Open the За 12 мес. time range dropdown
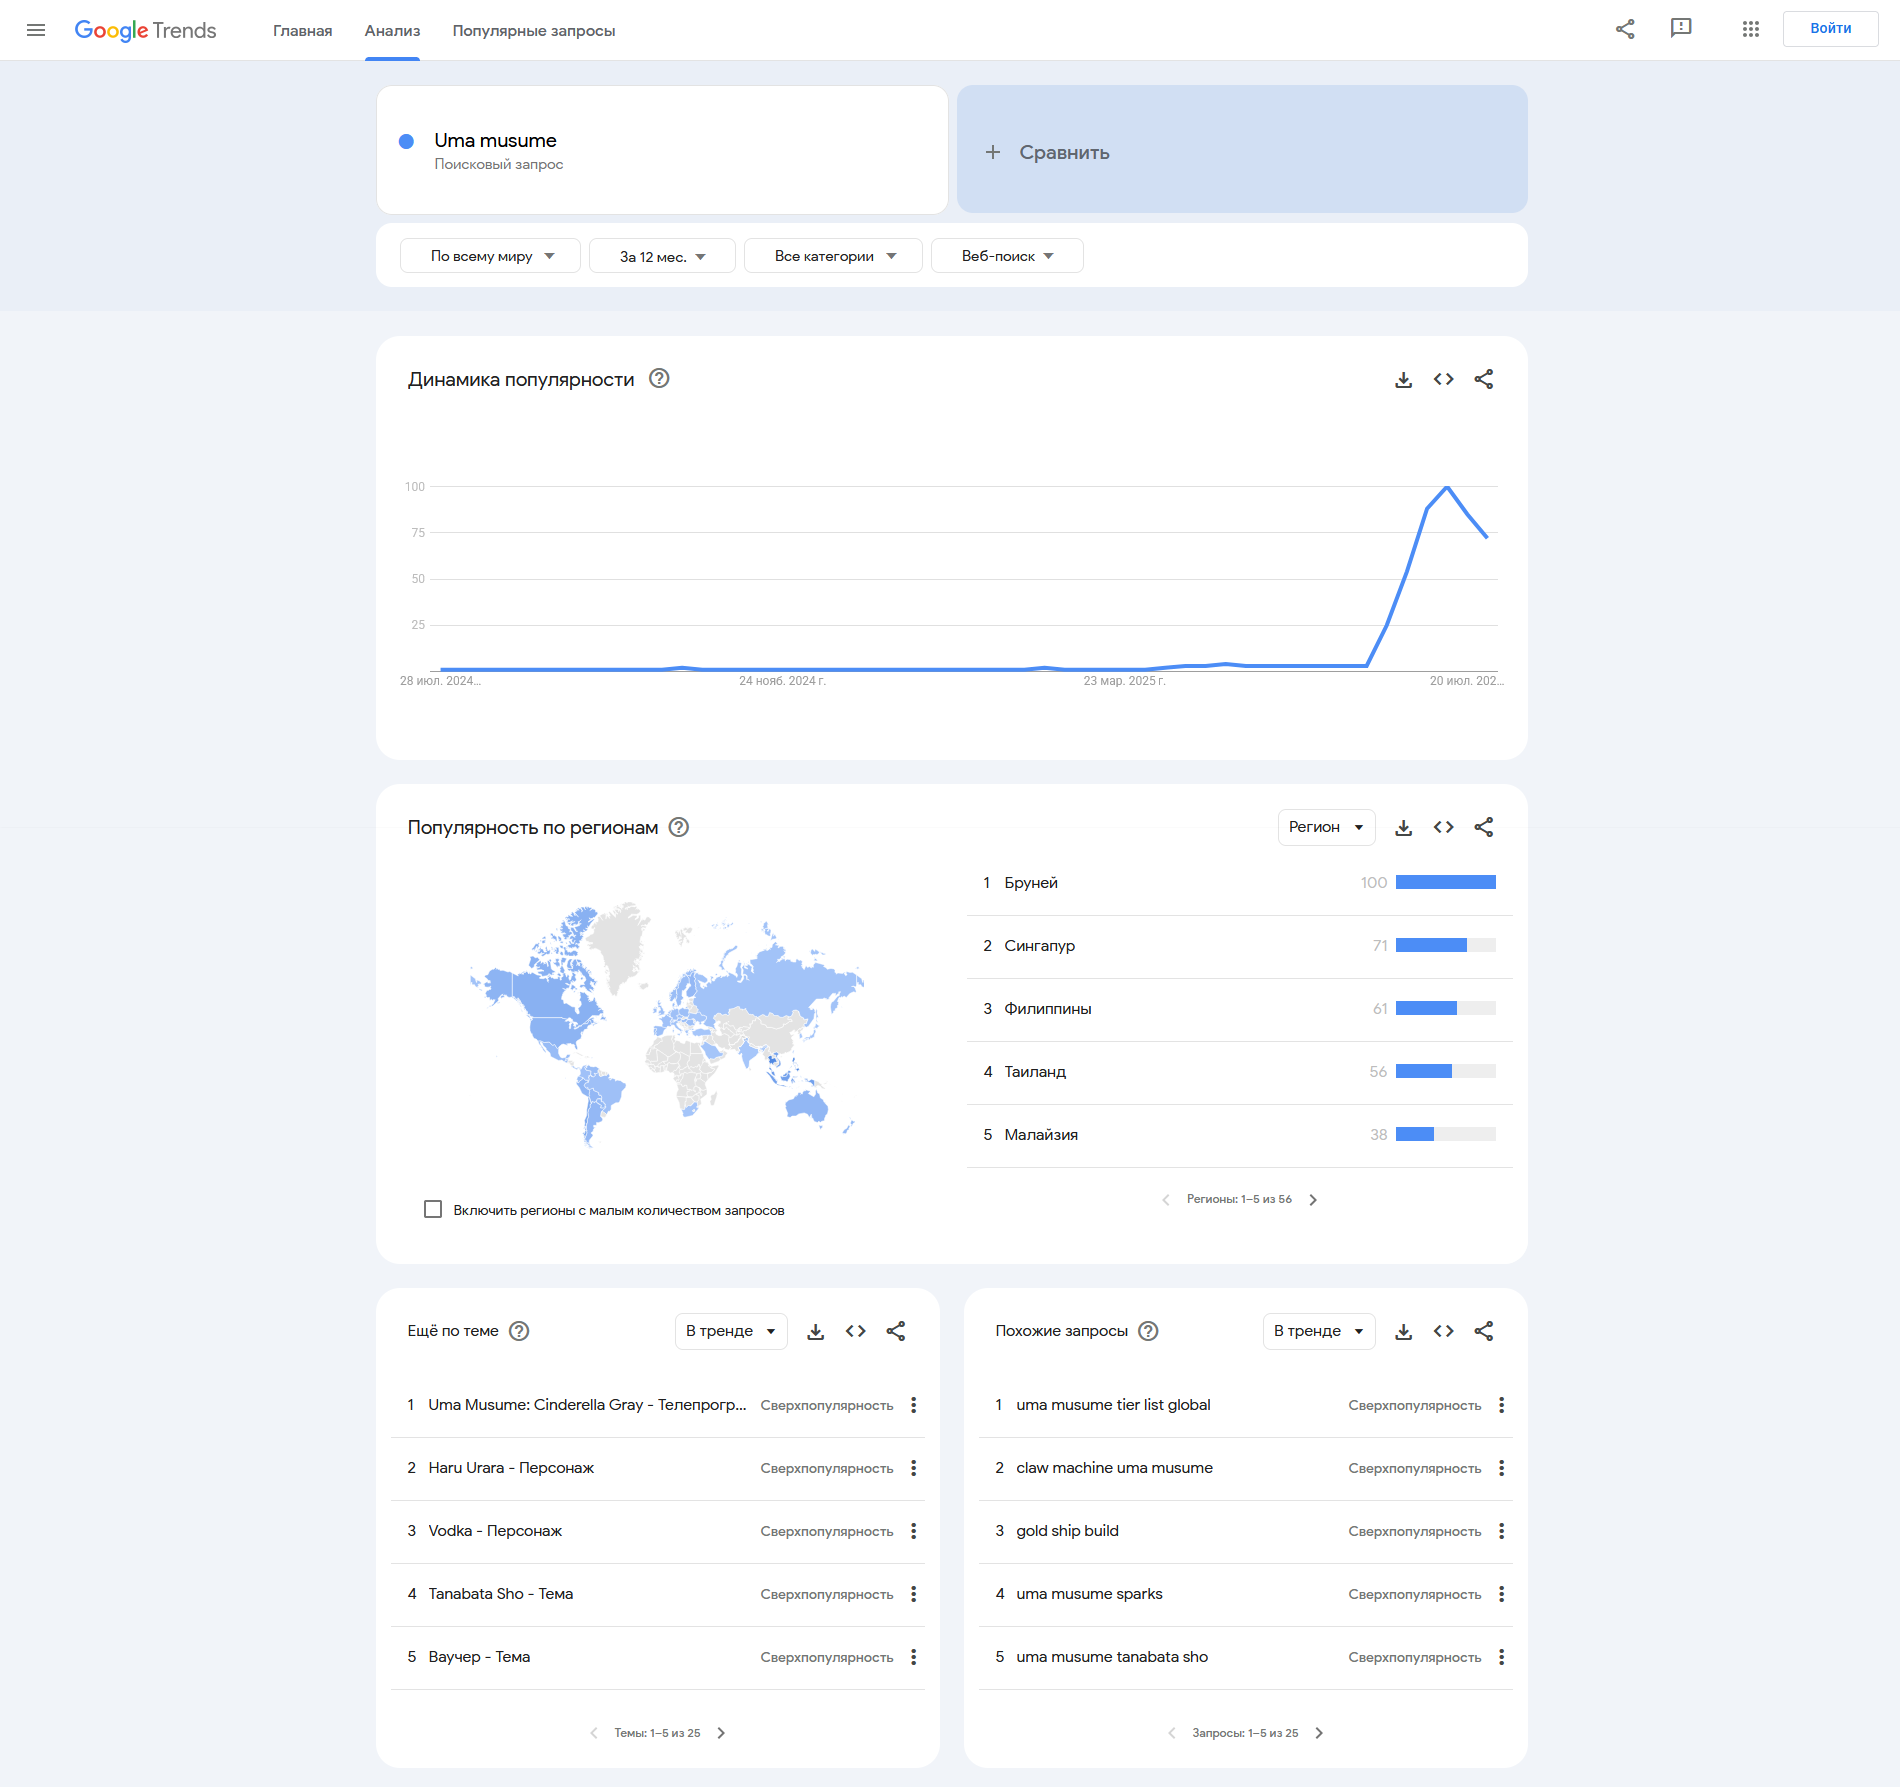Viewport: 1900px width, 1787px height. [x=663, y=256]
